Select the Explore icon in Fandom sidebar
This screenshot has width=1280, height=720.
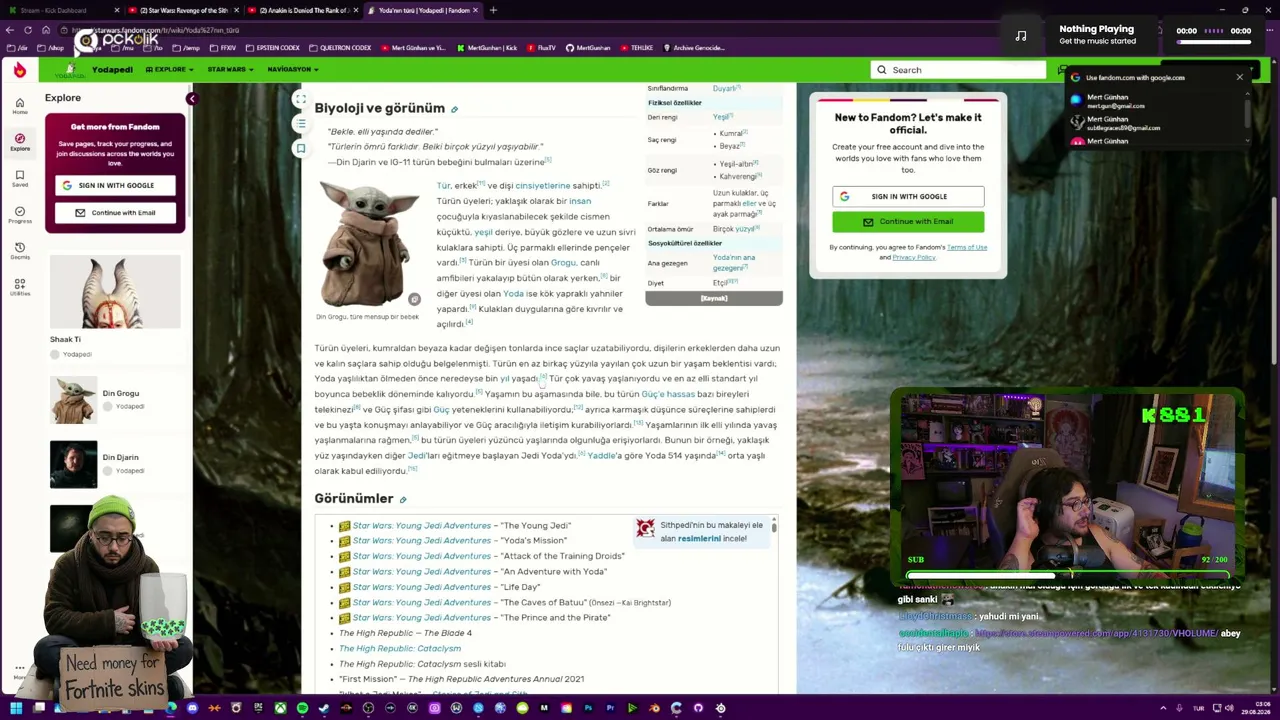point(19,141)
